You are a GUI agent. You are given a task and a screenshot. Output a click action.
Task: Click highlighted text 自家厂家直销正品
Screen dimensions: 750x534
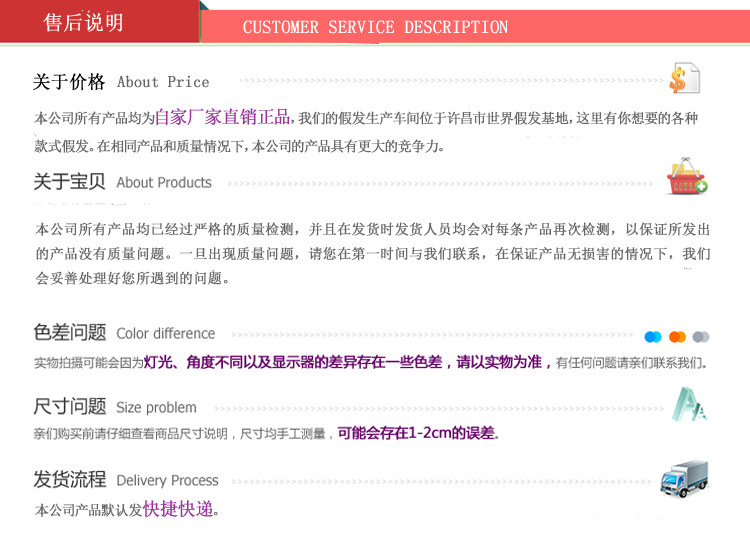222,117
